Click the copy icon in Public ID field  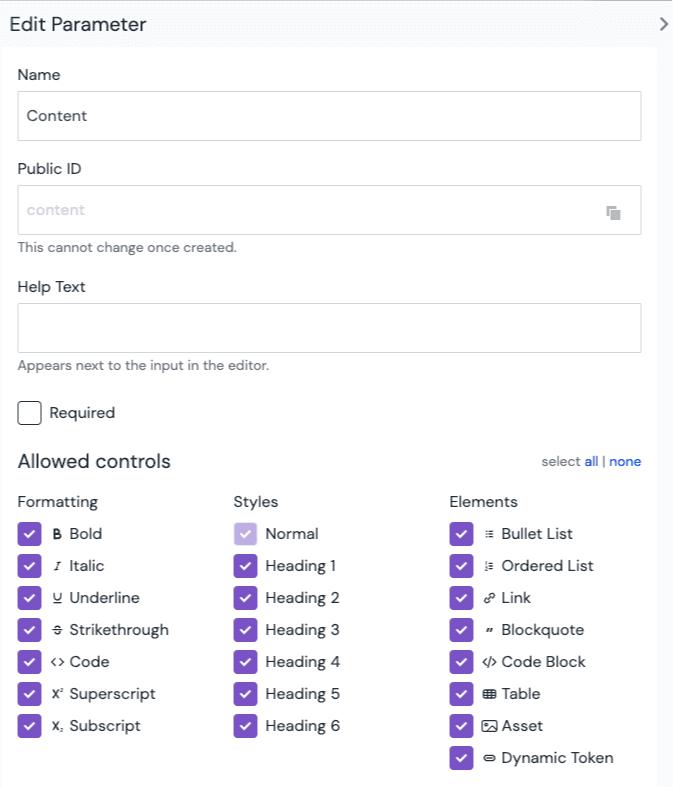coord(613,212)
